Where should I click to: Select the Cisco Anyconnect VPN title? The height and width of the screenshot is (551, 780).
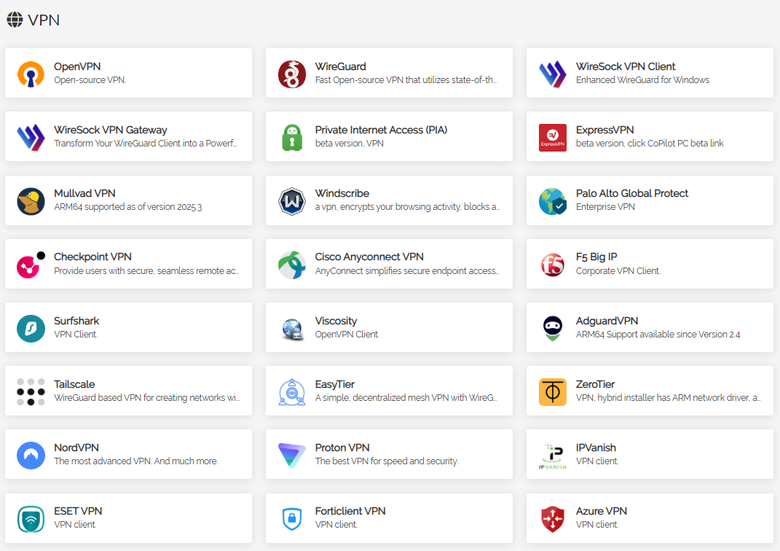[x=369, y=257]
